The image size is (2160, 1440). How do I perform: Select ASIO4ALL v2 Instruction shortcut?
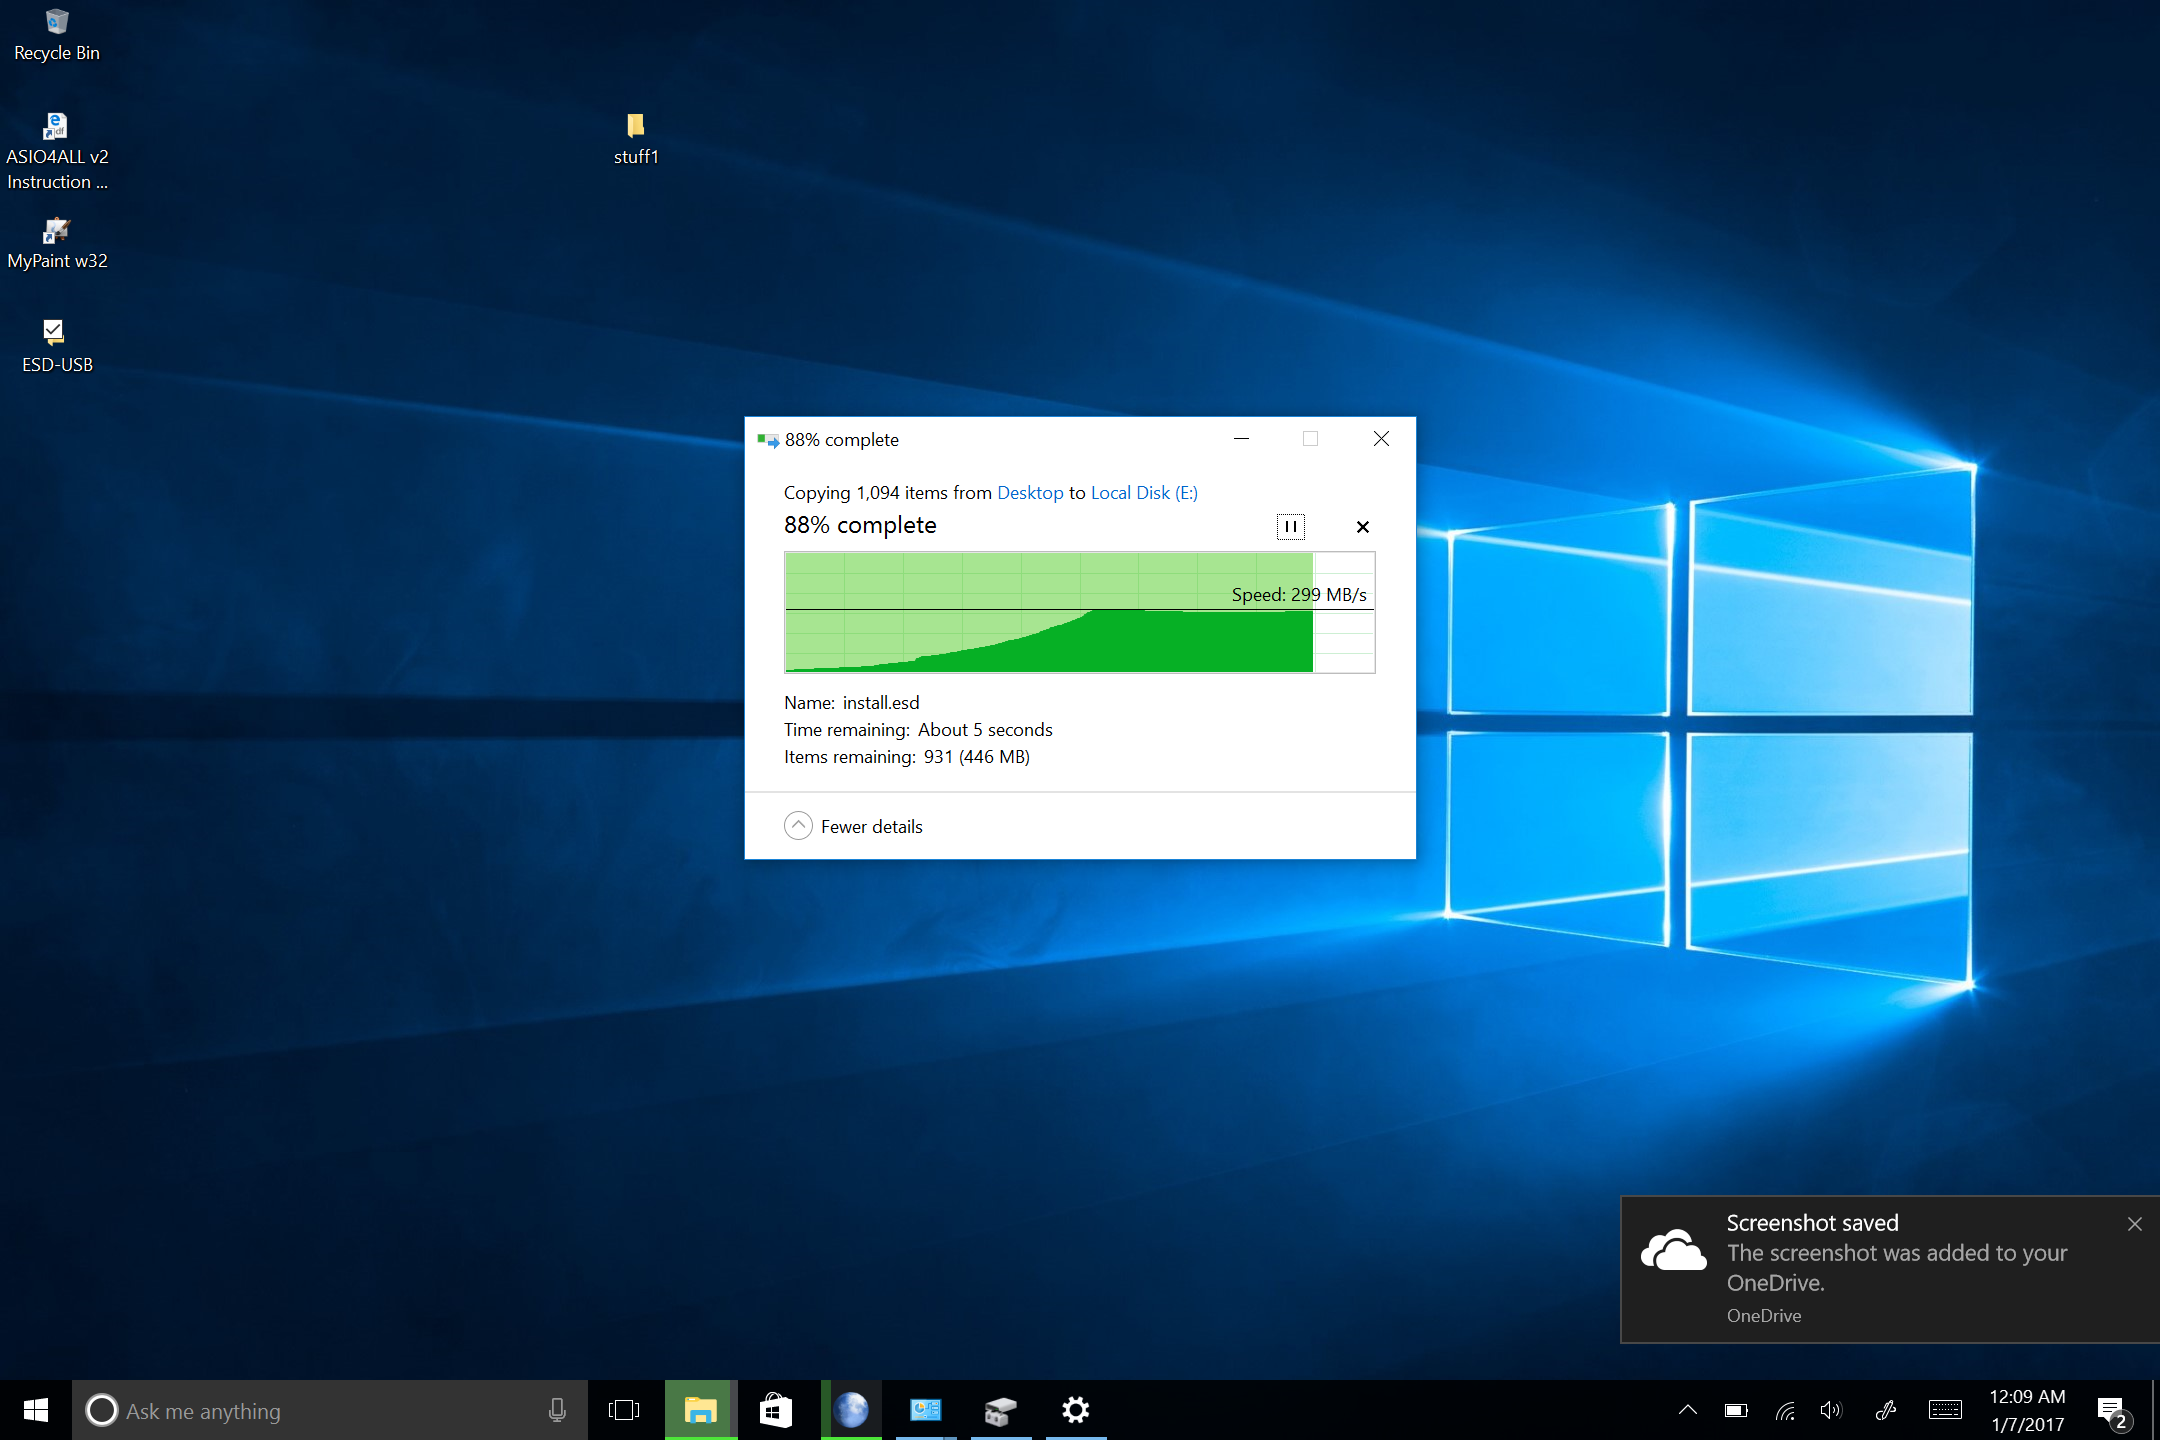click(x=56, y=127)
